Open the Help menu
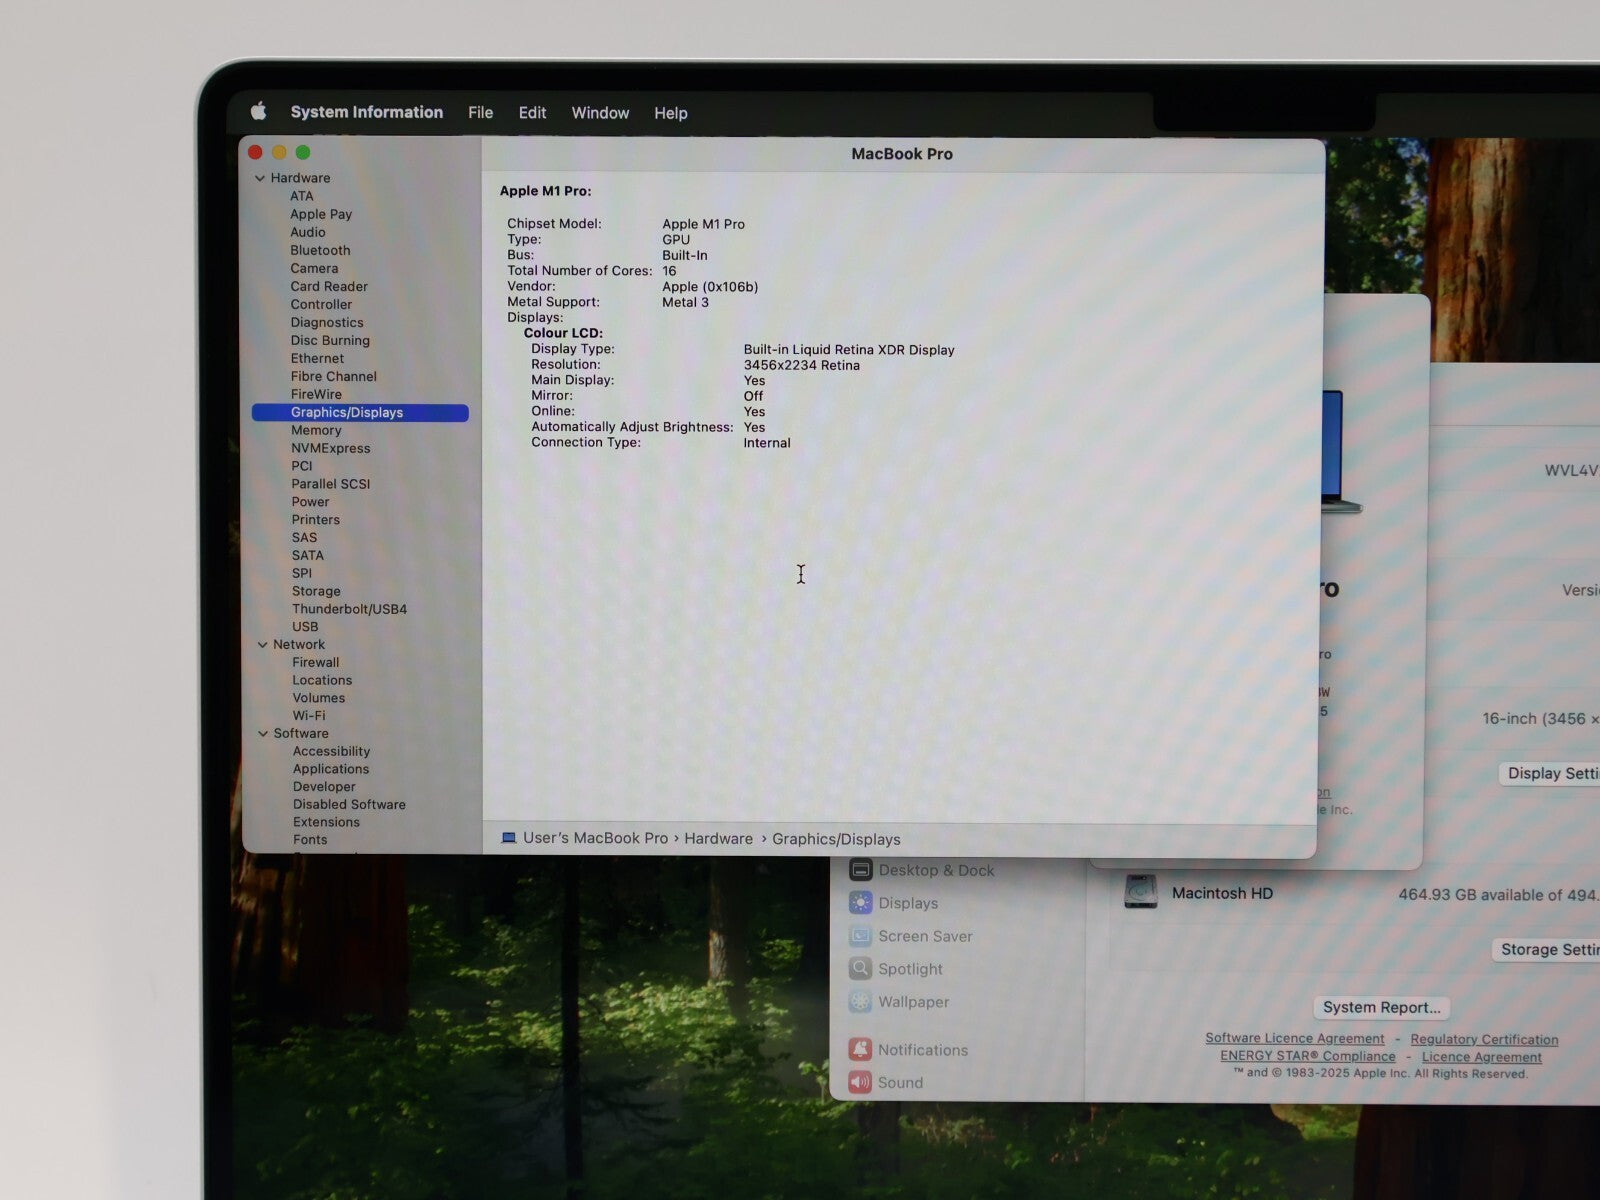The height and width of the screenshot is (1200, 1600). tap(671, 113)
